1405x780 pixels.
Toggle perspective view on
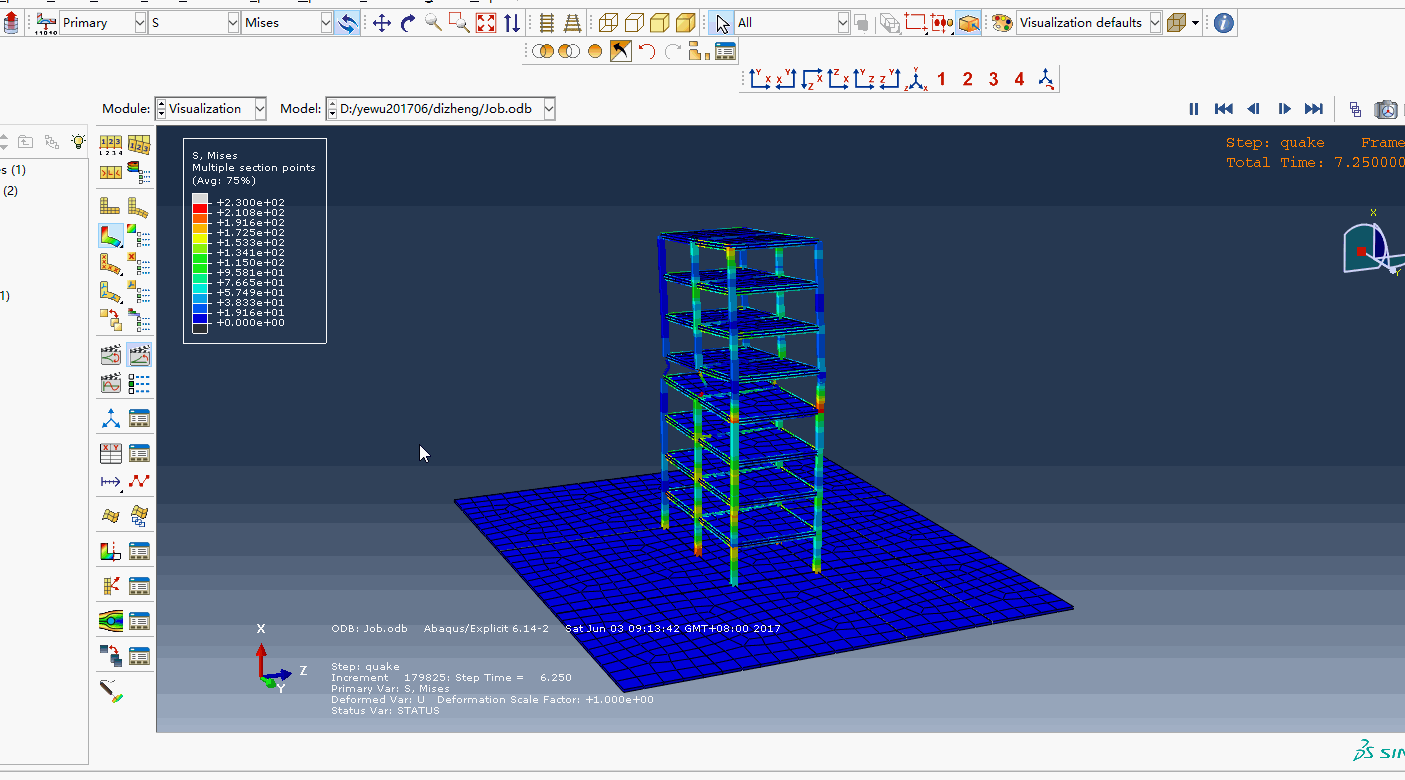pyautogui.click(x=573, y=23)
